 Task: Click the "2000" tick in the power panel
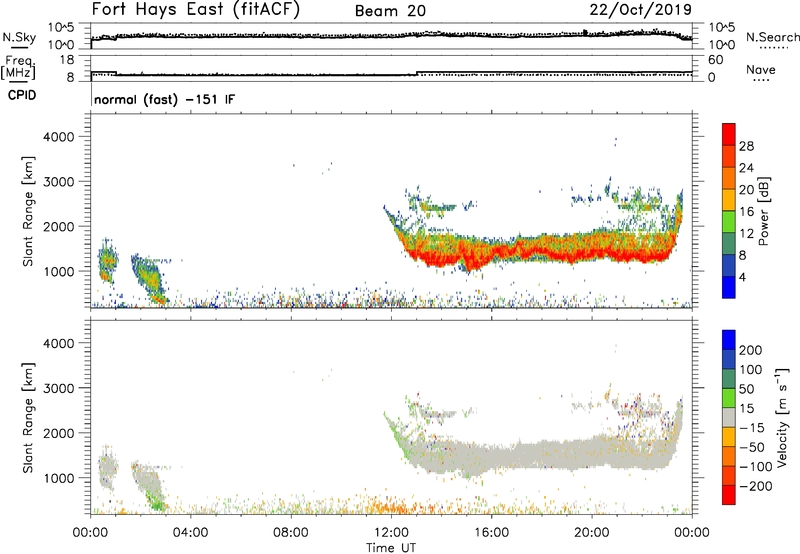pyautogui.click(x=59, y=226)
